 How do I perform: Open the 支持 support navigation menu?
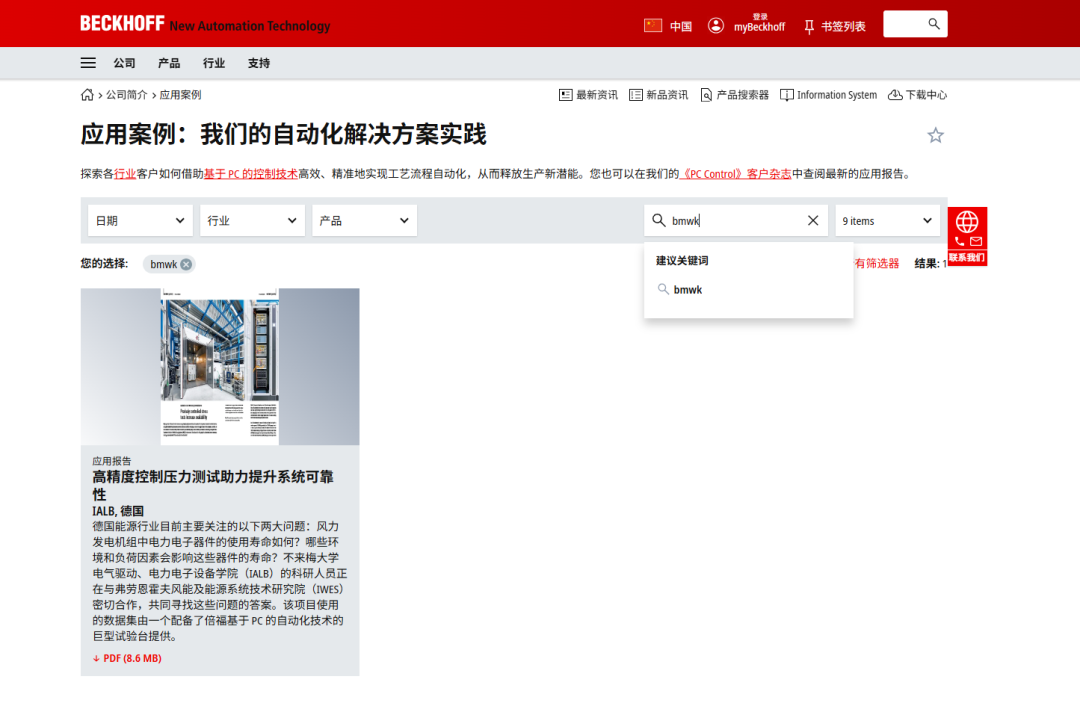[259, 63]
